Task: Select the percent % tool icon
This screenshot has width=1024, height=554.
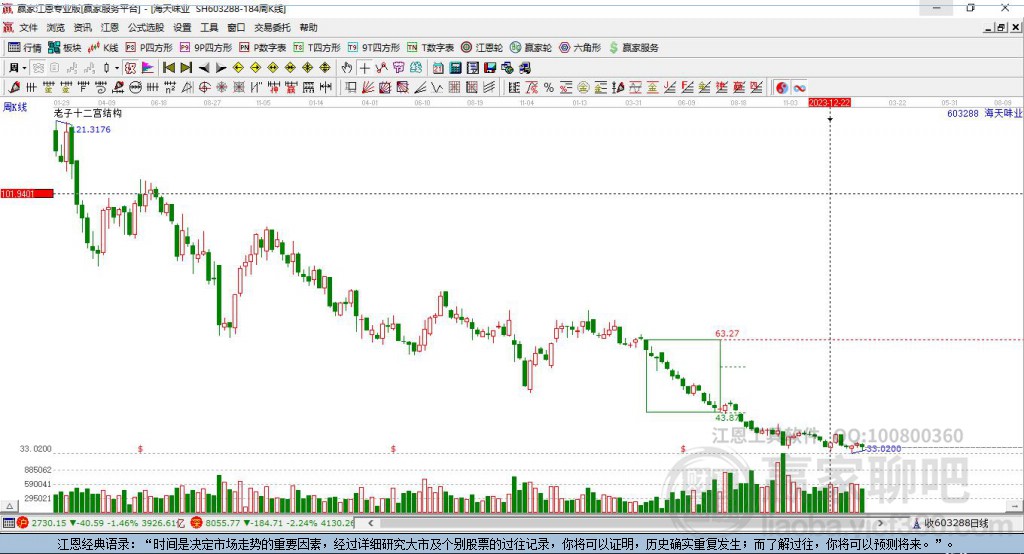Action: pyautogui.click(x=549, y=88)
